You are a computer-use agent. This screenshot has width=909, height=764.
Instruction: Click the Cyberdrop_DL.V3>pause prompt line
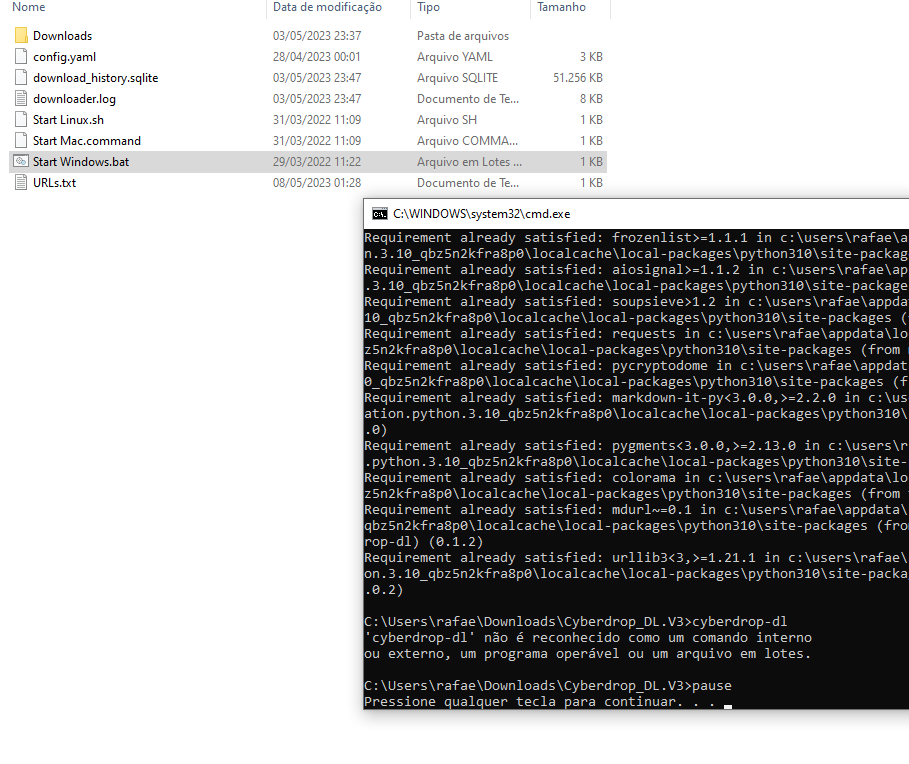[x=548, y=686]
